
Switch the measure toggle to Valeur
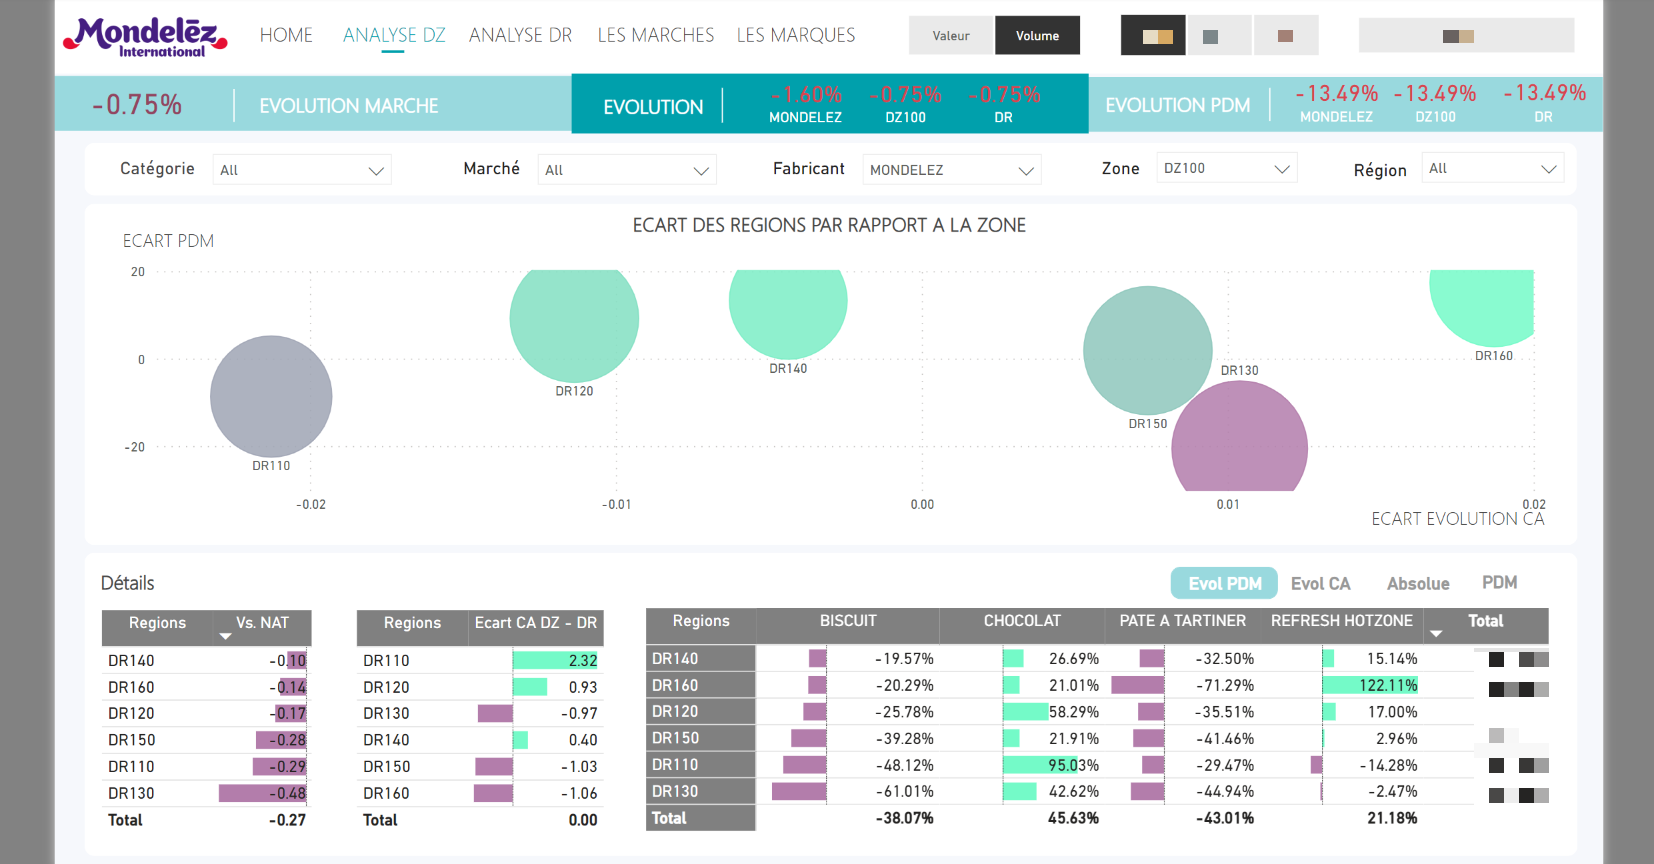[x=951, y=36]
